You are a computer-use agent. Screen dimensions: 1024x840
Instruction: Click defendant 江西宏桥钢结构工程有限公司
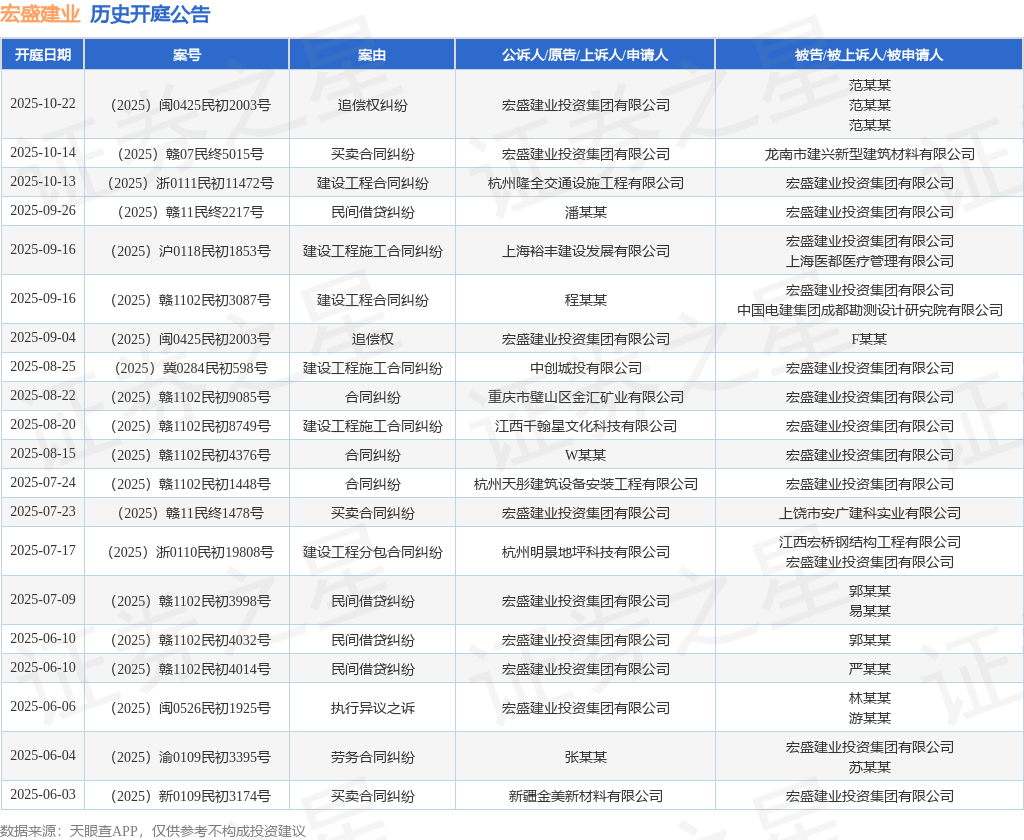click(869, 542)
